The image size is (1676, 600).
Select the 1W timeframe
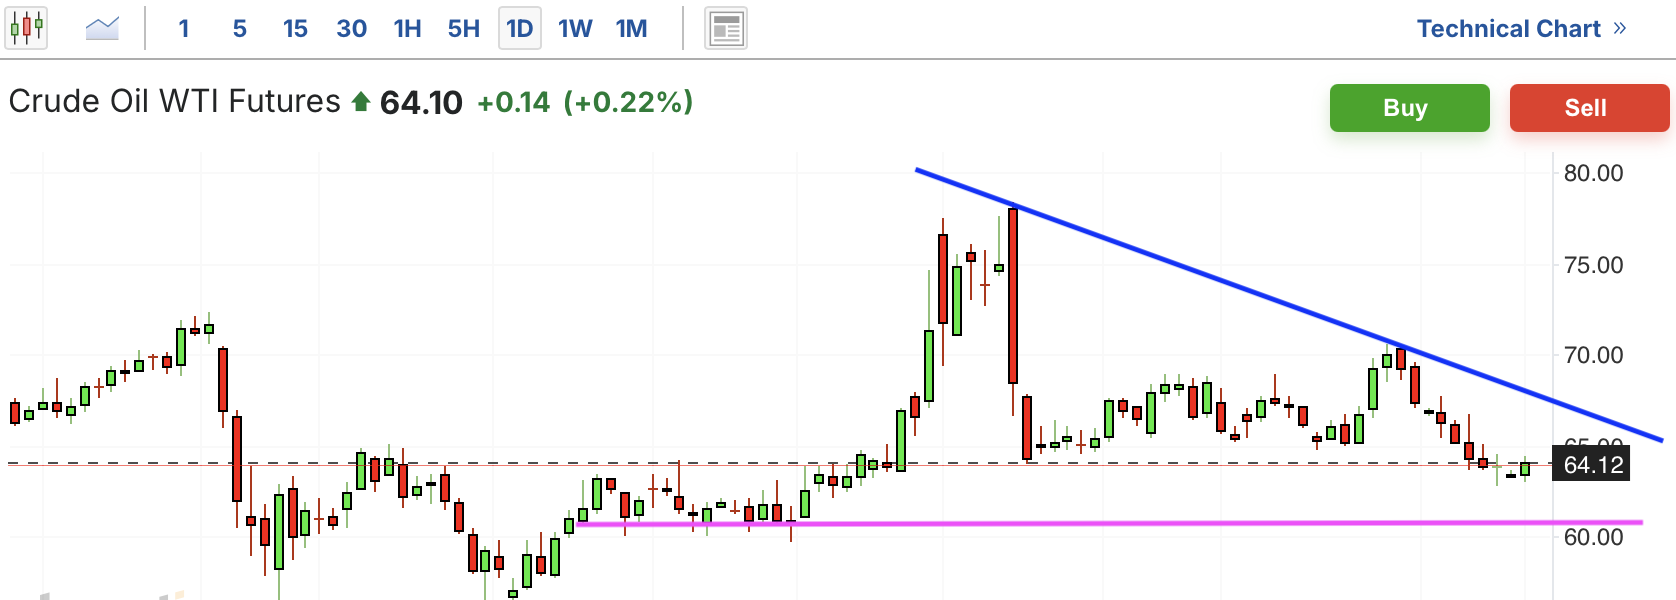575,28
